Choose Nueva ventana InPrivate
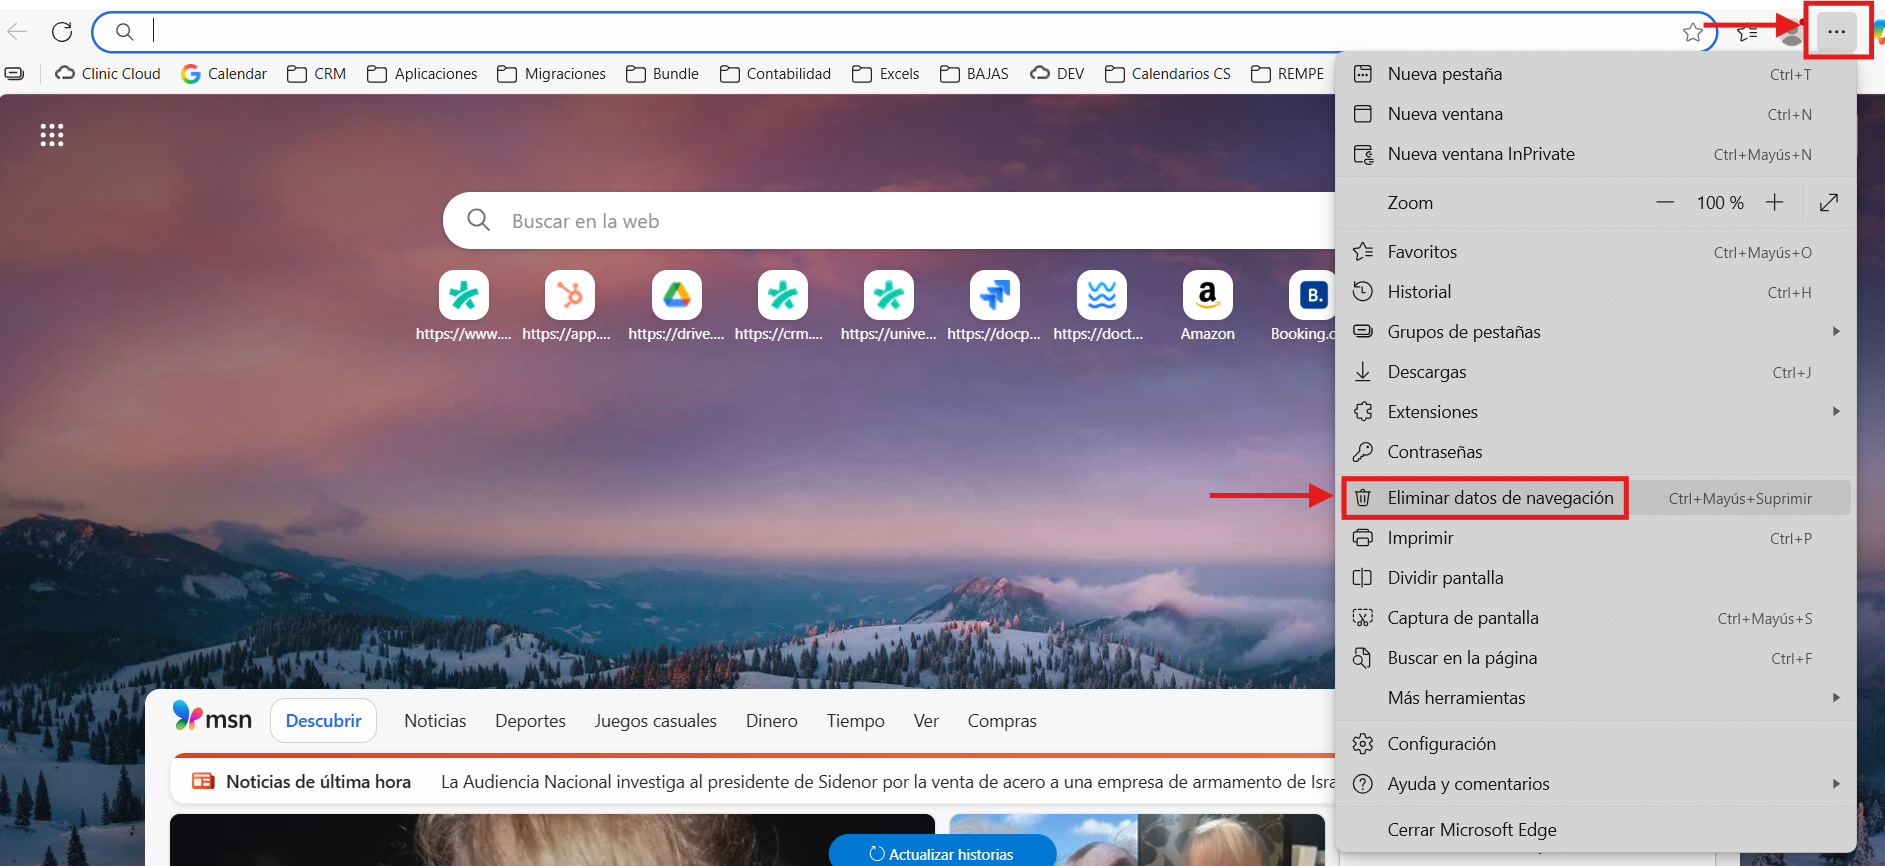 point(1480,154)
